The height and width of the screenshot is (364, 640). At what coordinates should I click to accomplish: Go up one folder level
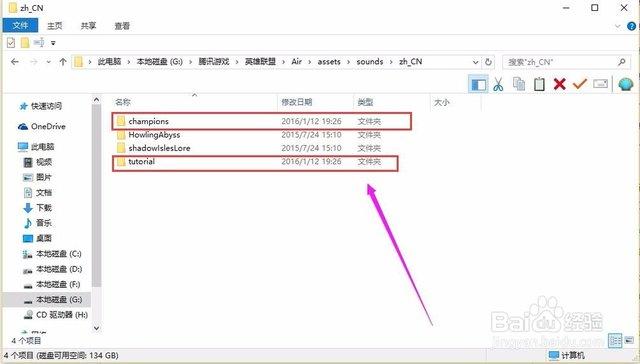[62, 62]
